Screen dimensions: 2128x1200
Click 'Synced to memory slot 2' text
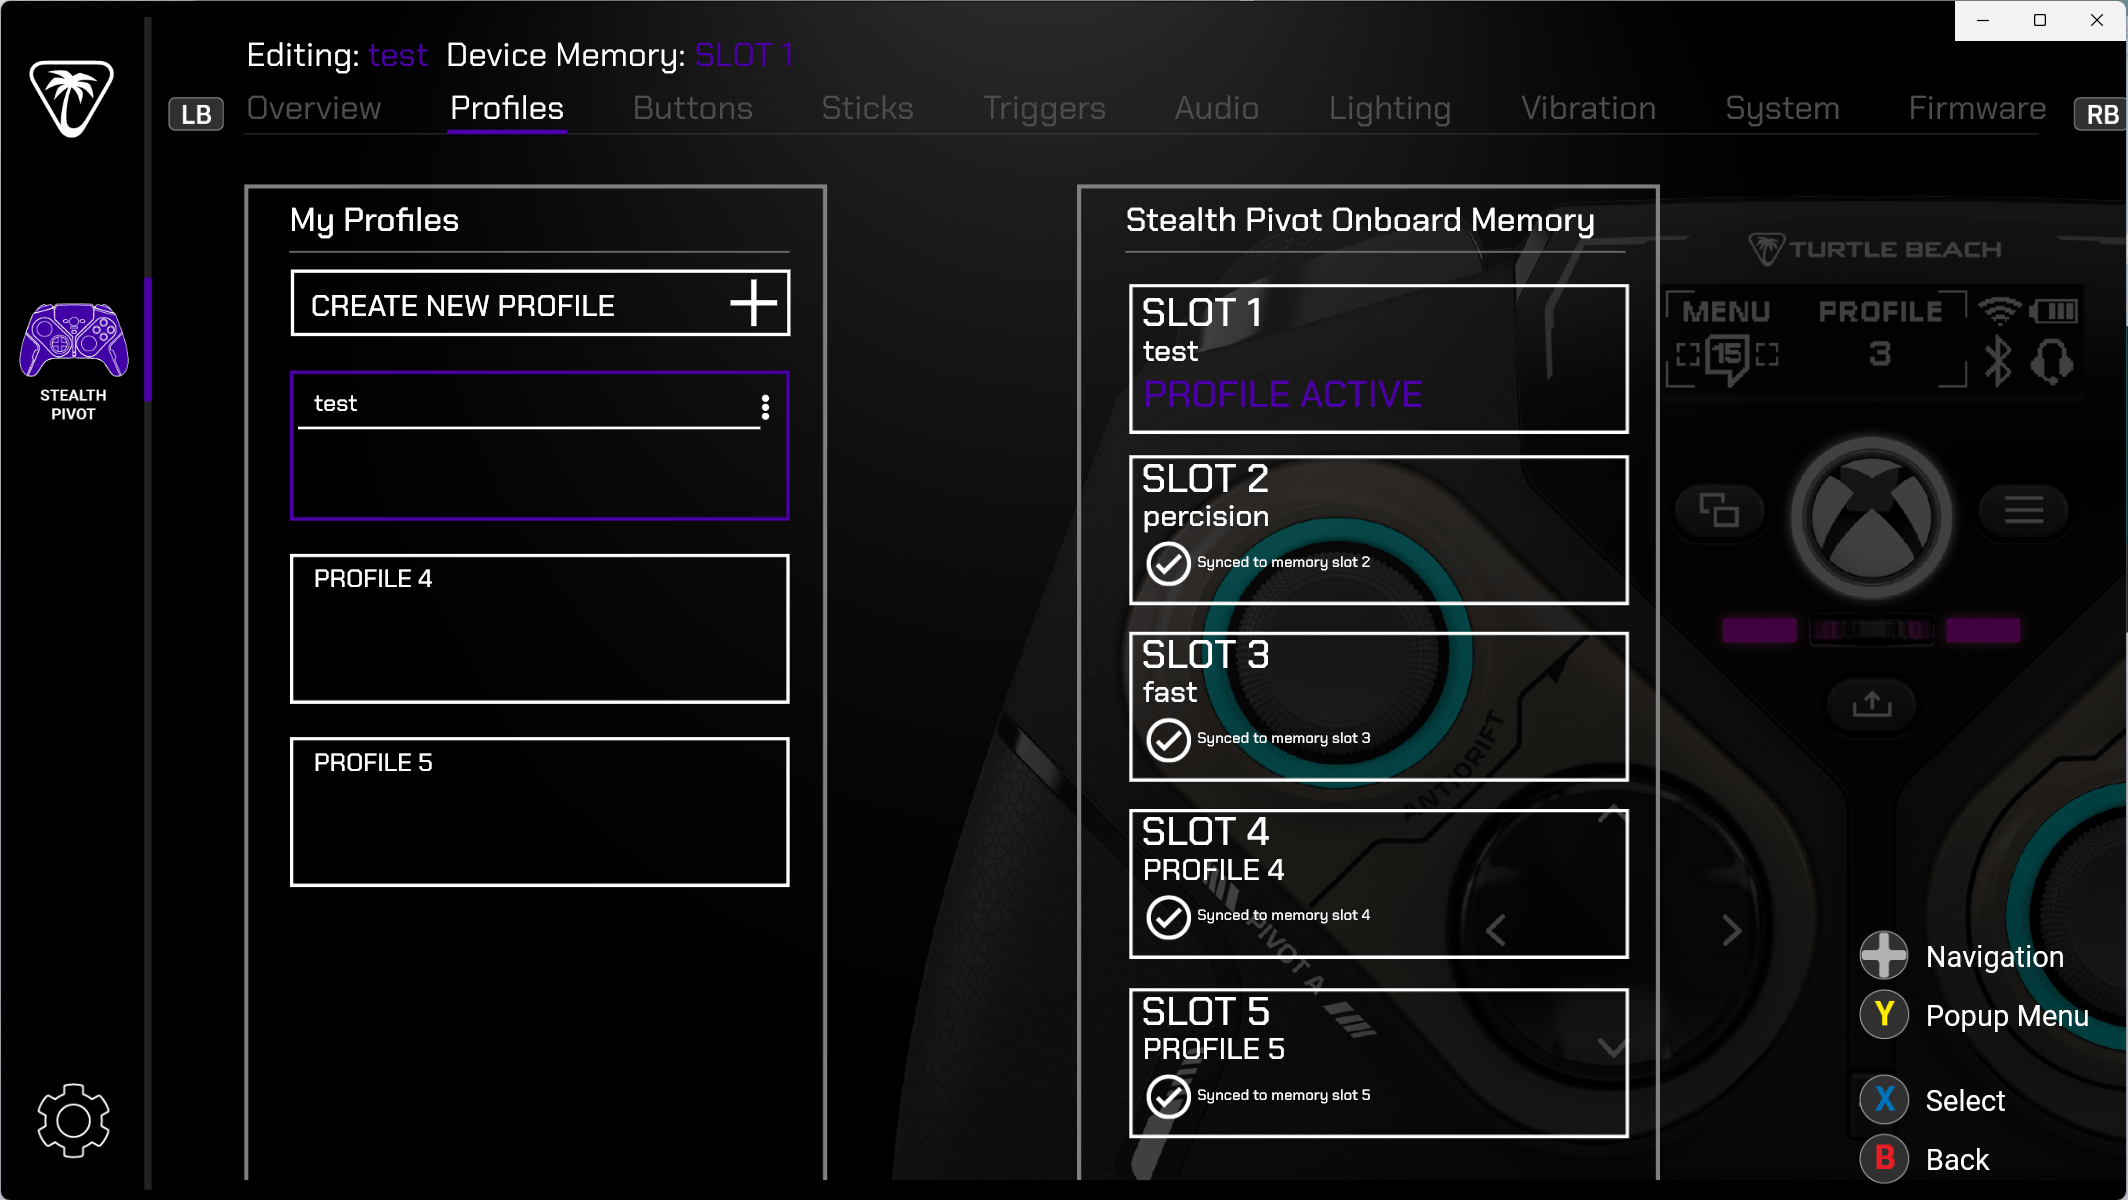point(1283,562)
